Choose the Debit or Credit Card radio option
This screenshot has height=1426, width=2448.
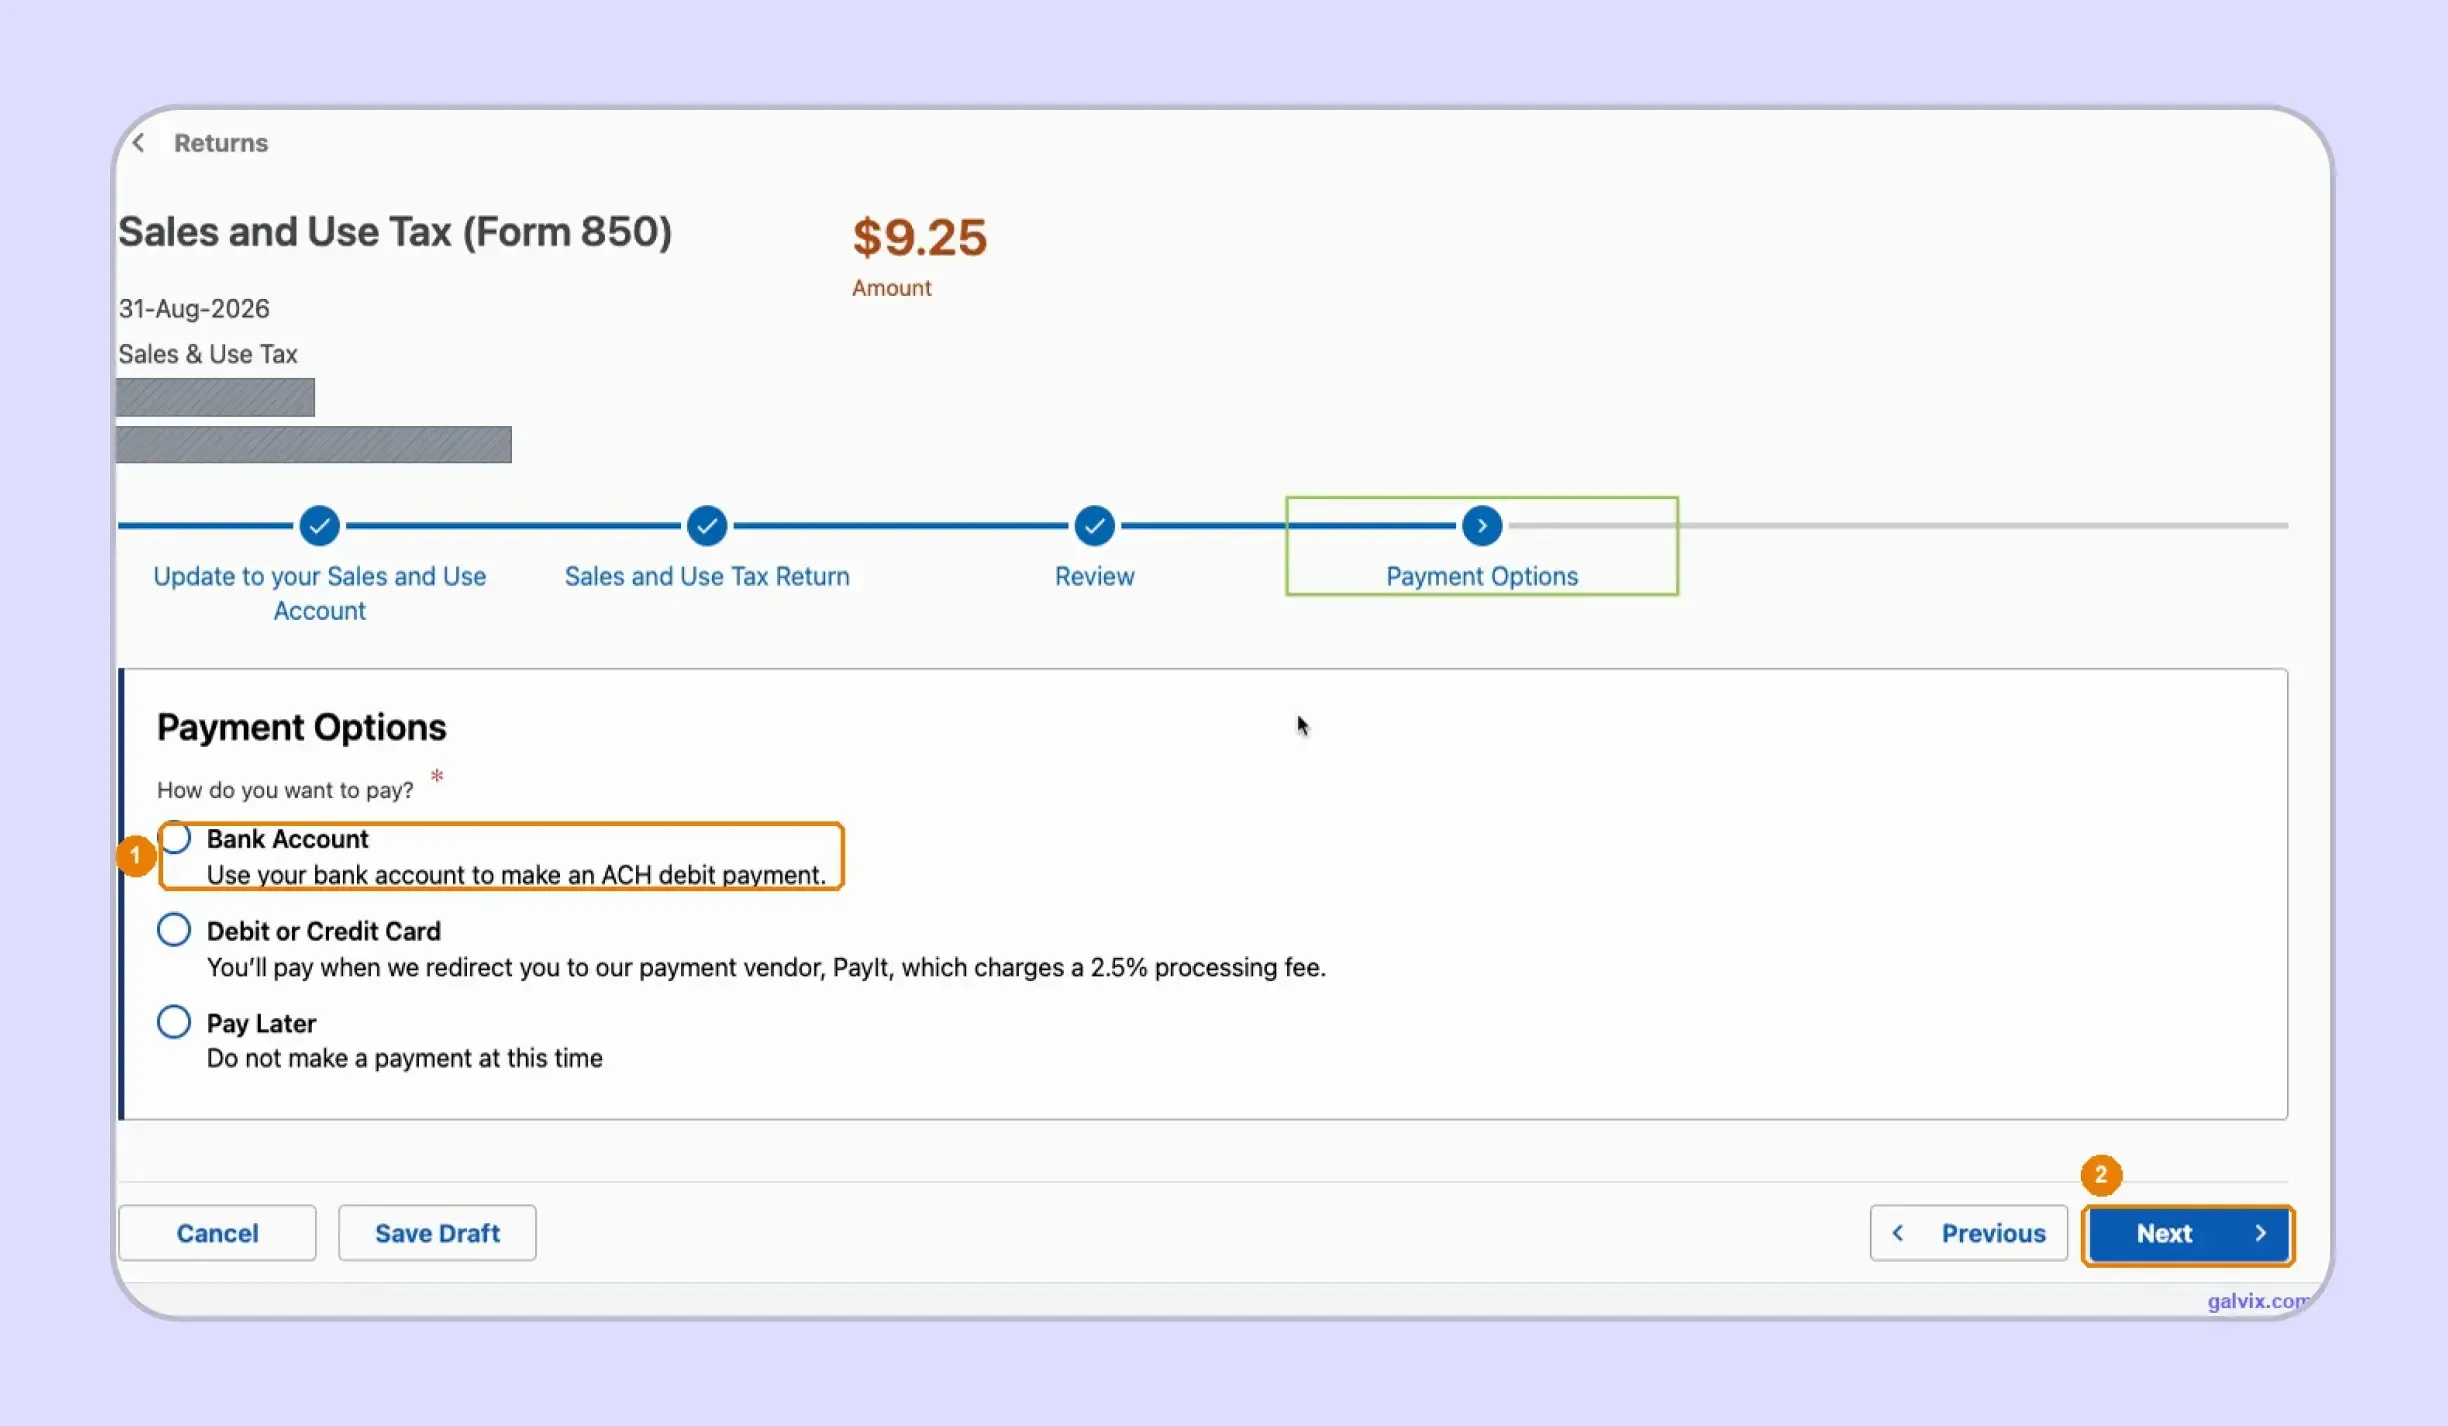point(174,930)
